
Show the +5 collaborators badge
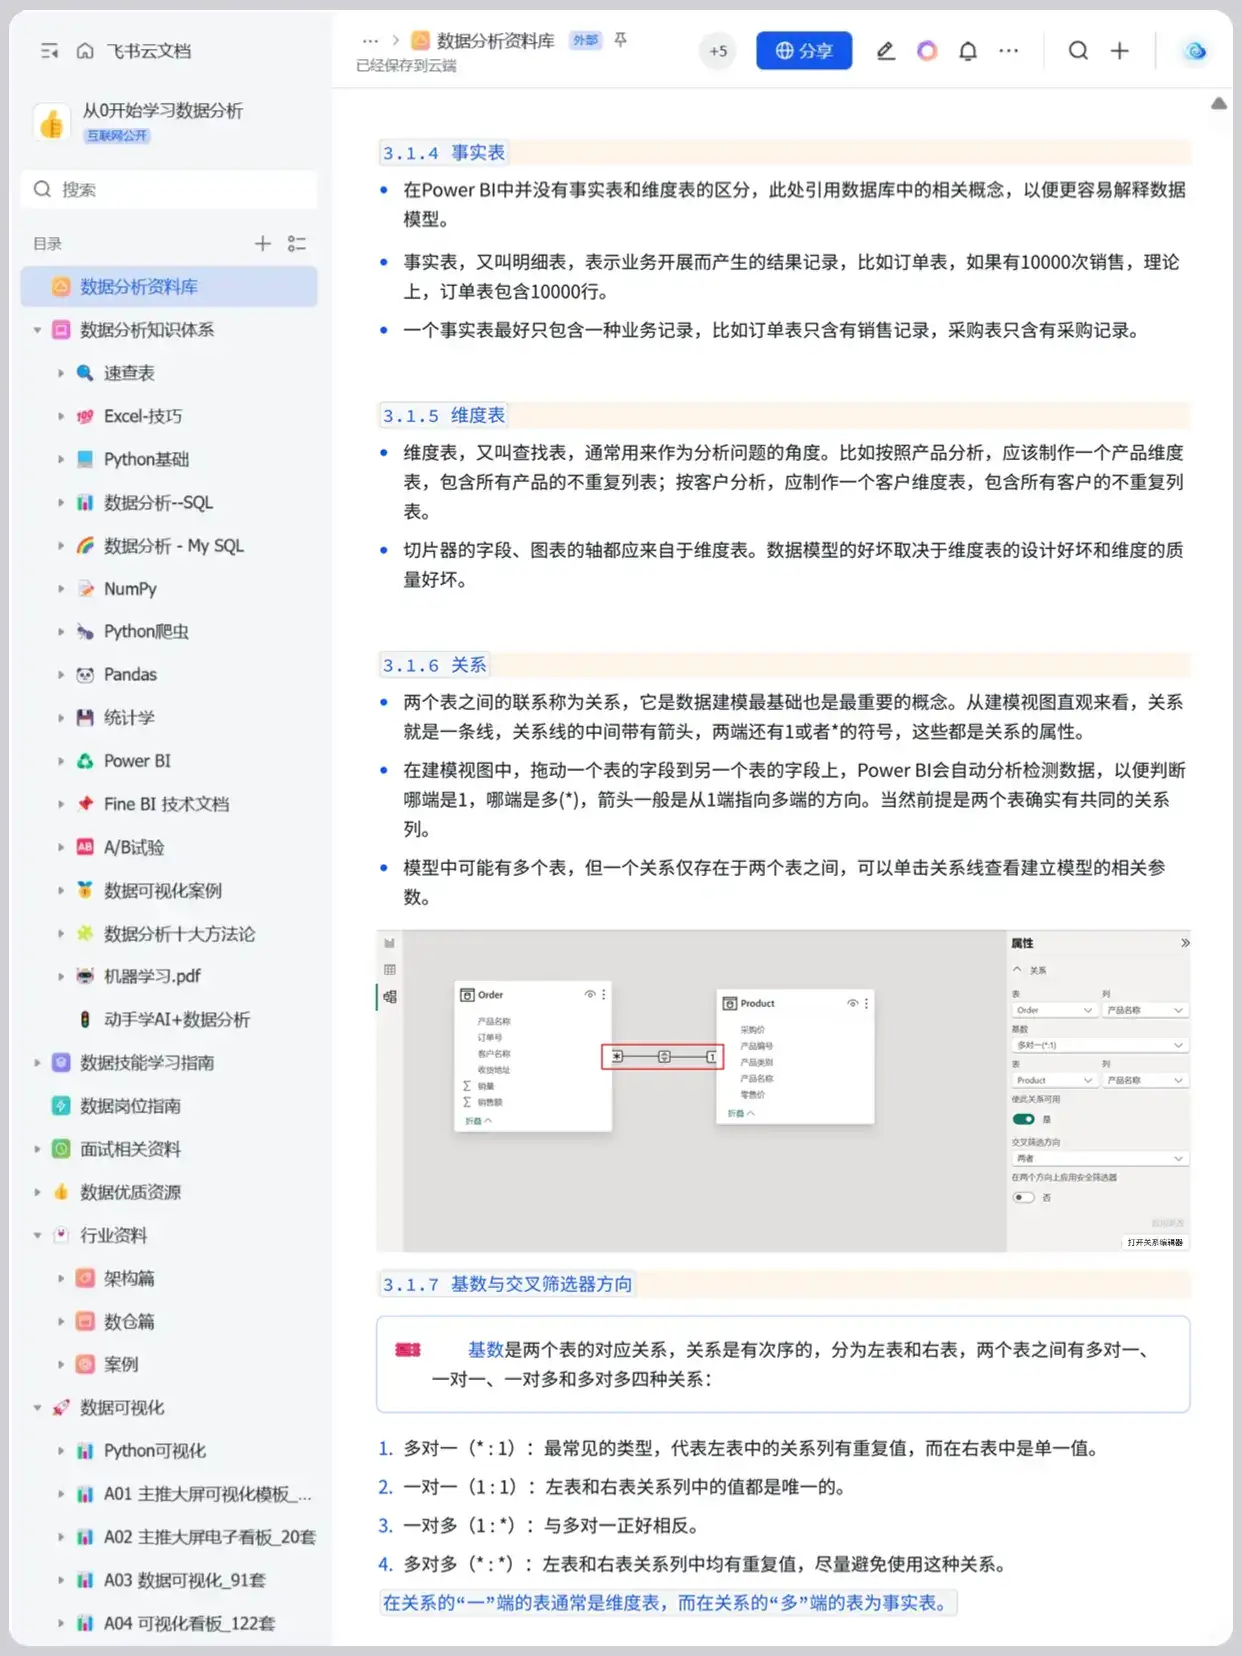[x=718, y=51]
